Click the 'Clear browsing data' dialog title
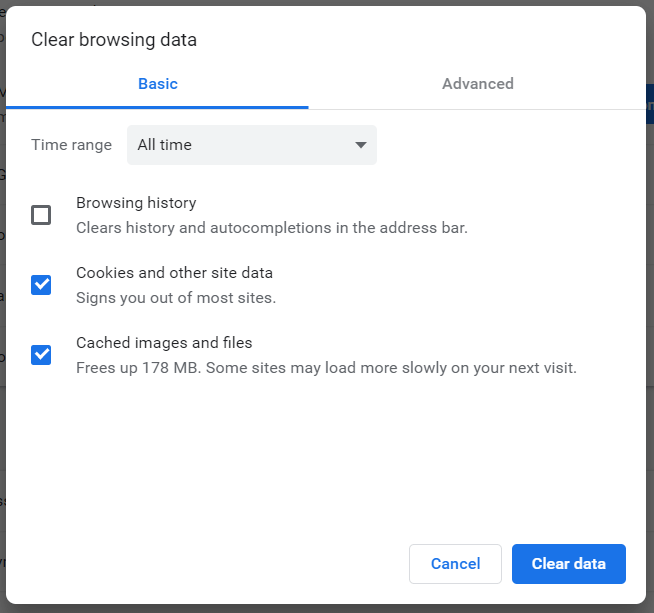This screenshot has width=654, height=613. tap(114, 40)
